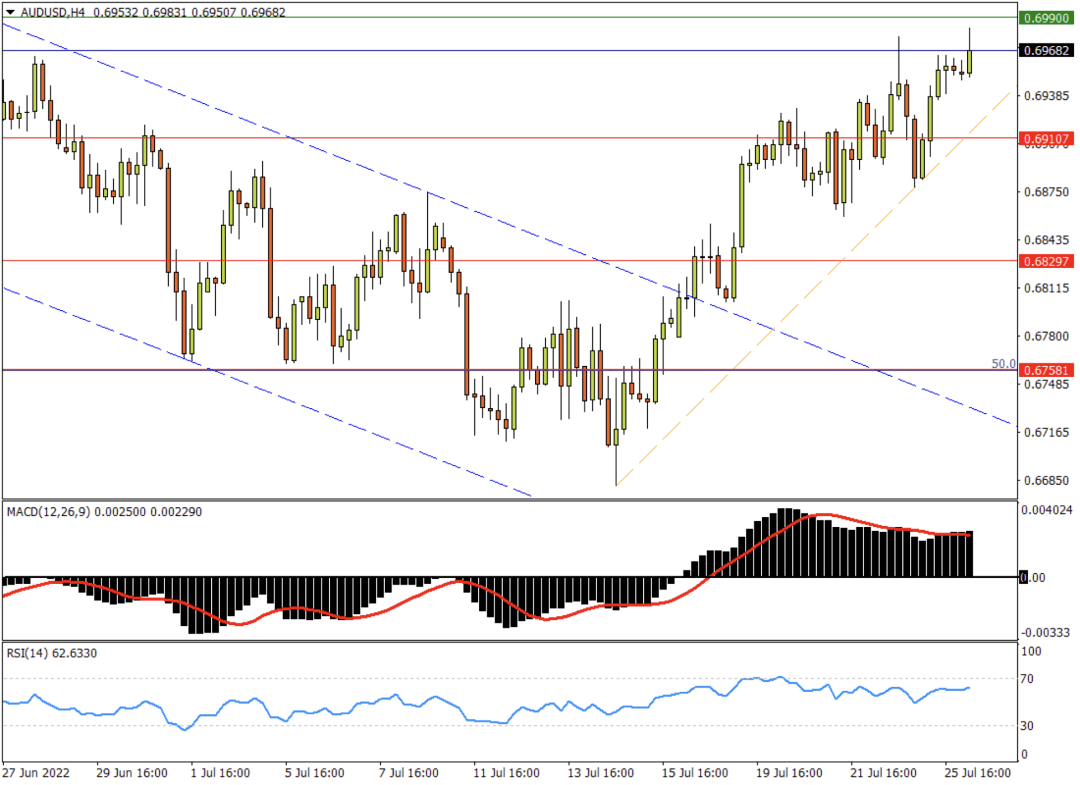Select the 7 Jul 16:00 time label
This screenshot has width=1080, height=785.
(x=408, y=772)
